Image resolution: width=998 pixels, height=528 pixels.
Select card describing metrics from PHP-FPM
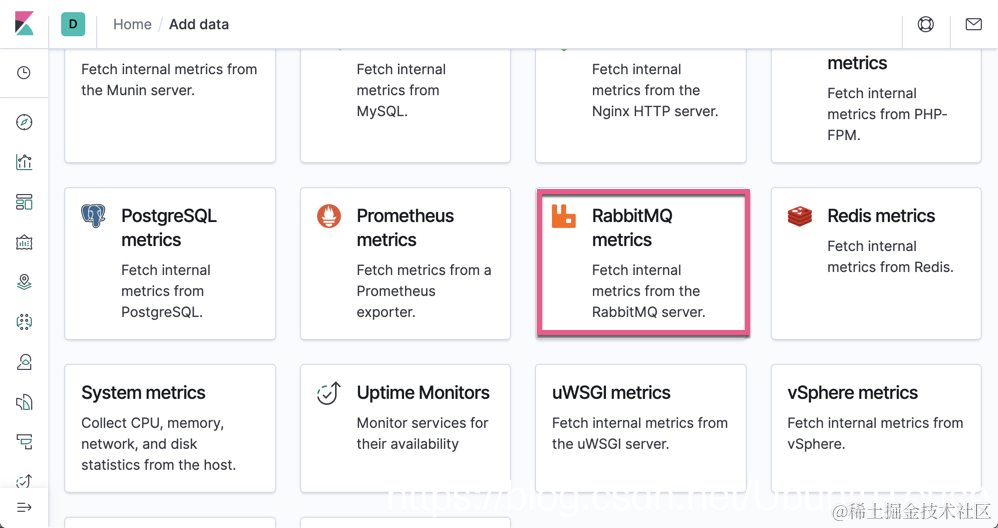point(876,105)
